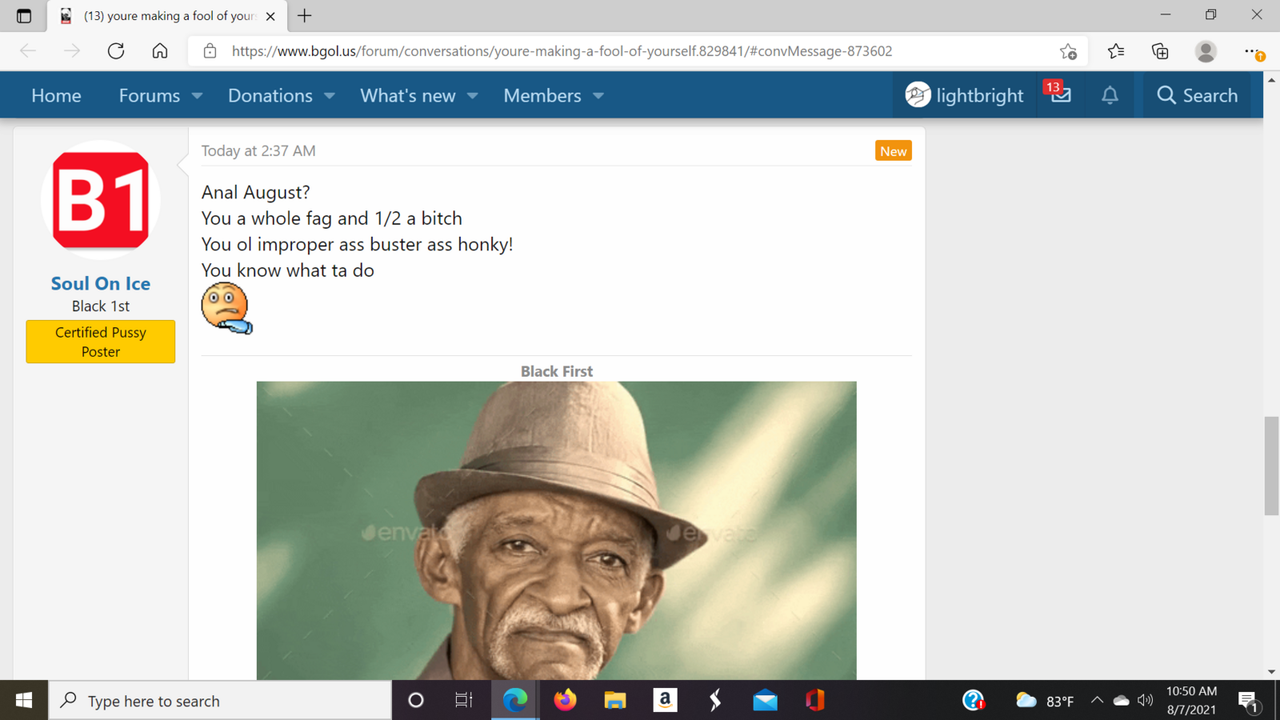Open the forum Search button
The height and width of the screenshot is (720, 1280).
(x=1197, y=95)
